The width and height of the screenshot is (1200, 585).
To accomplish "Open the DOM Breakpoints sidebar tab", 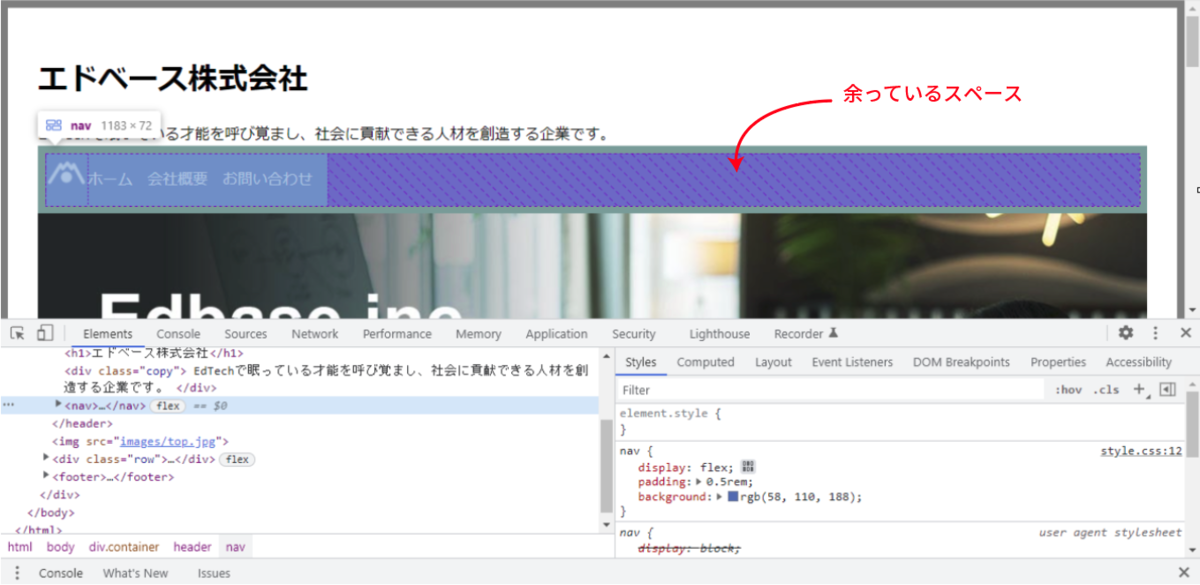I will pyautogui.click(x=961, y=362).
